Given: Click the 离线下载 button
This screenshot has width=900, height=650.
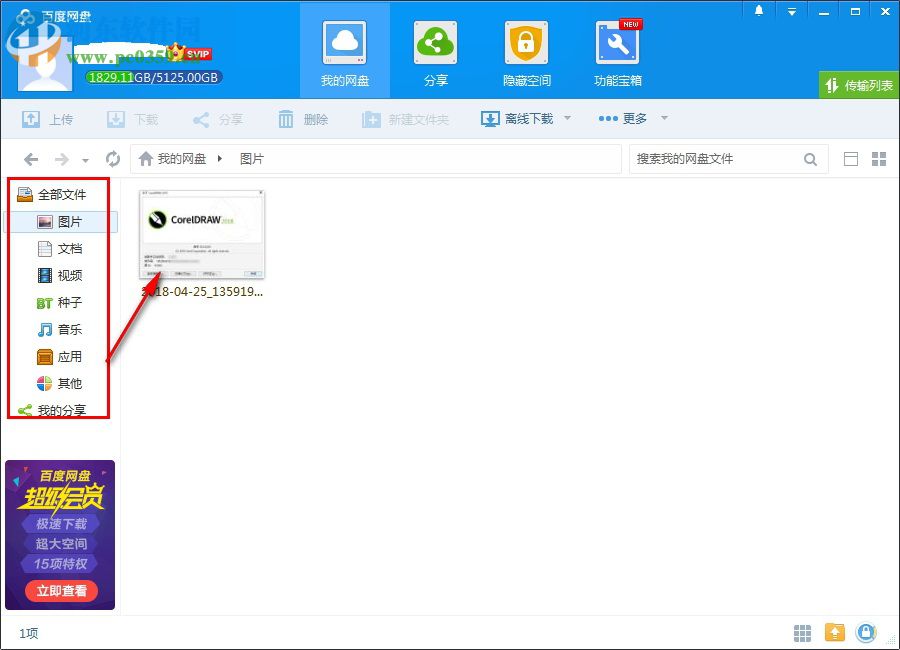Looking at the screenshot, I should [517, 119].
